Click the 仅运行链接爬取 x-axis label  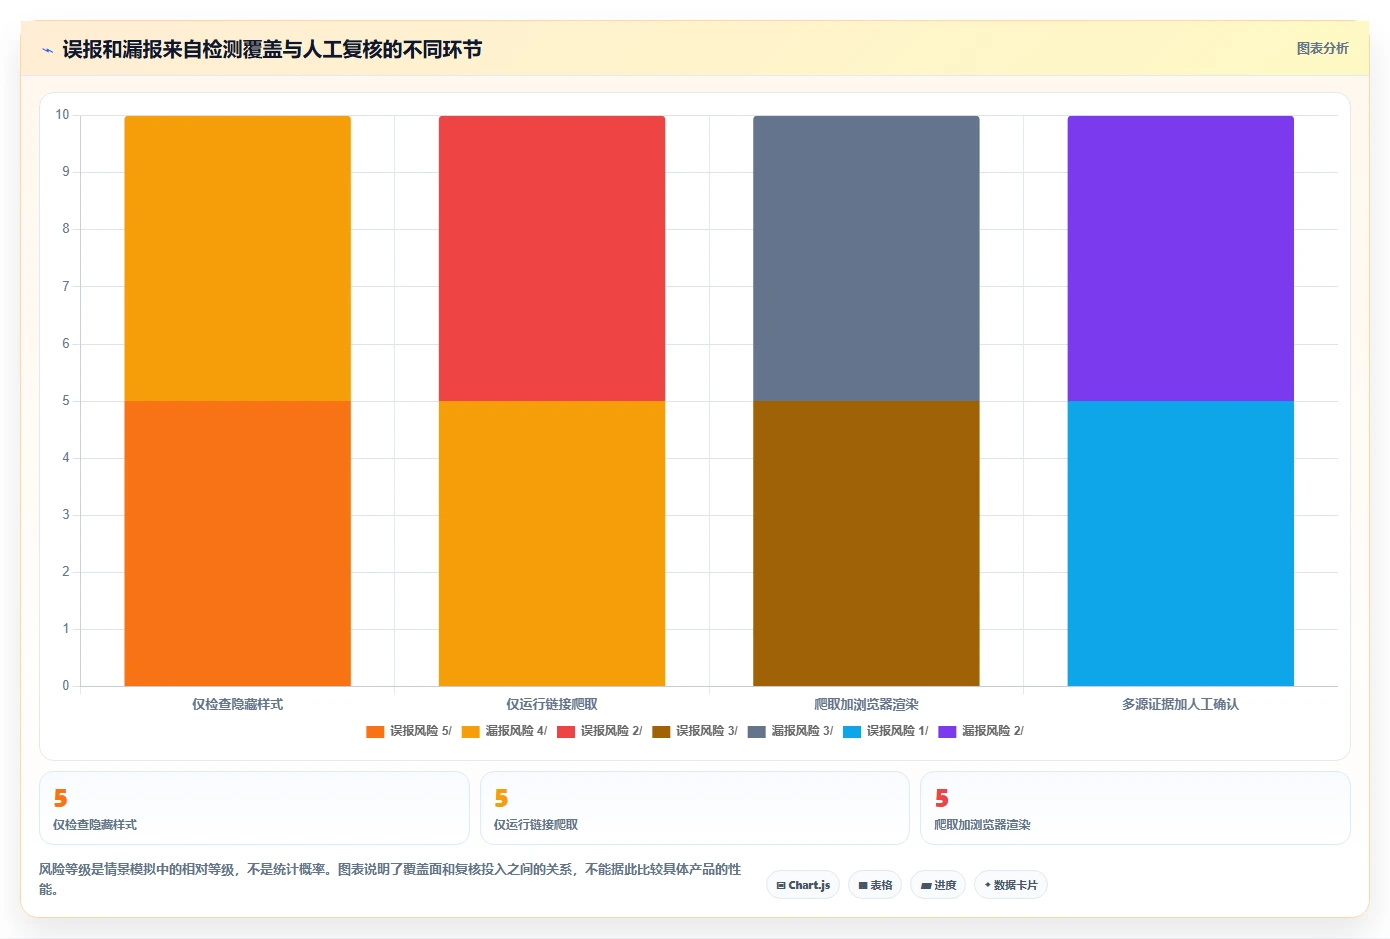(552, 704)
